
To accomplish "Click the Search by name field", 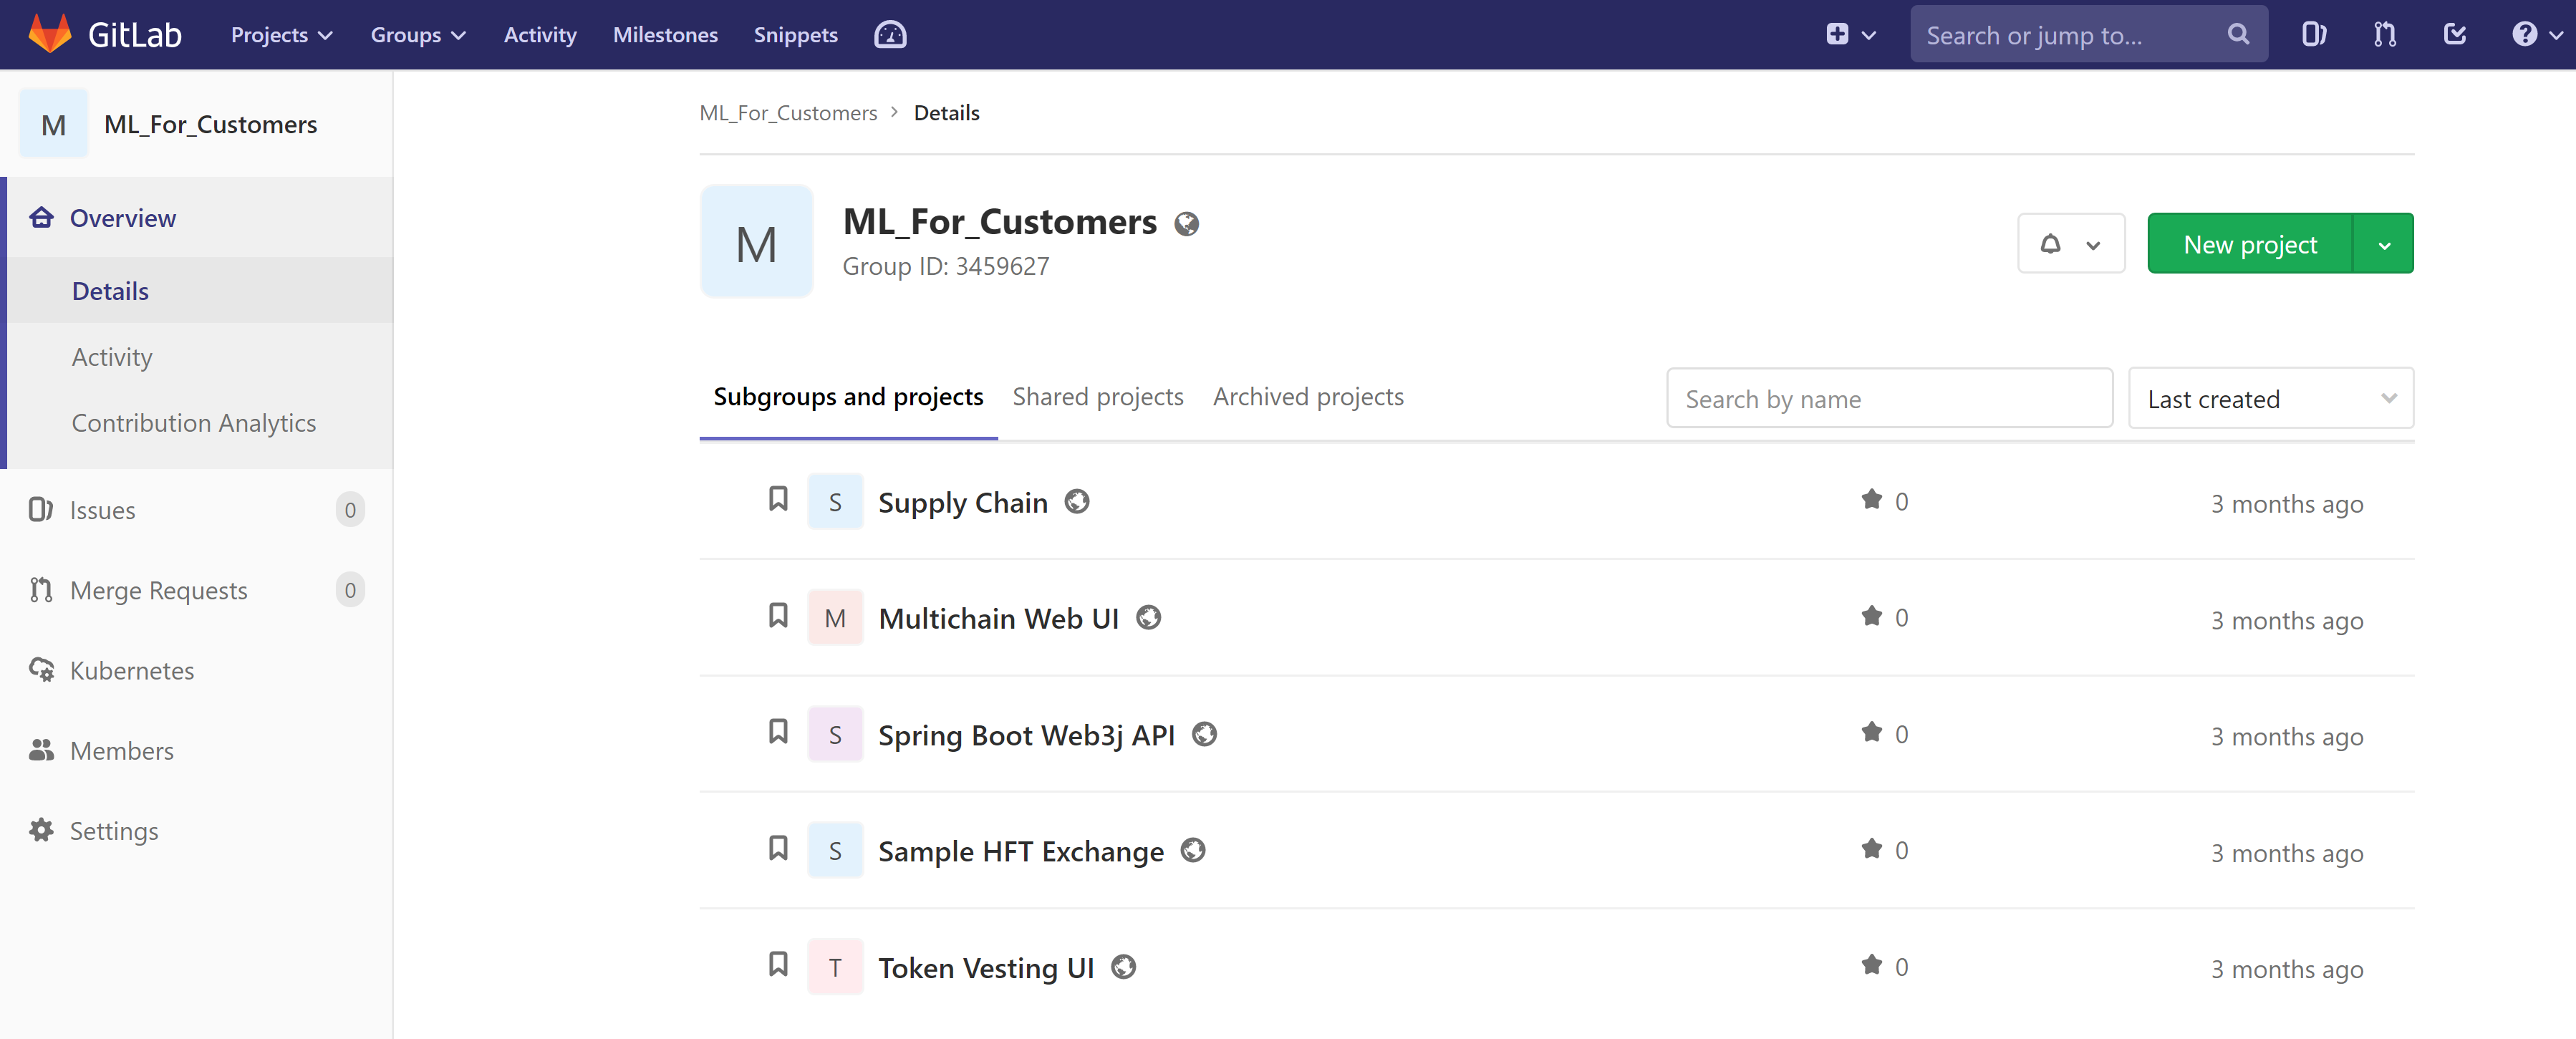I will pyautogui.click(x=1888, y=398).
